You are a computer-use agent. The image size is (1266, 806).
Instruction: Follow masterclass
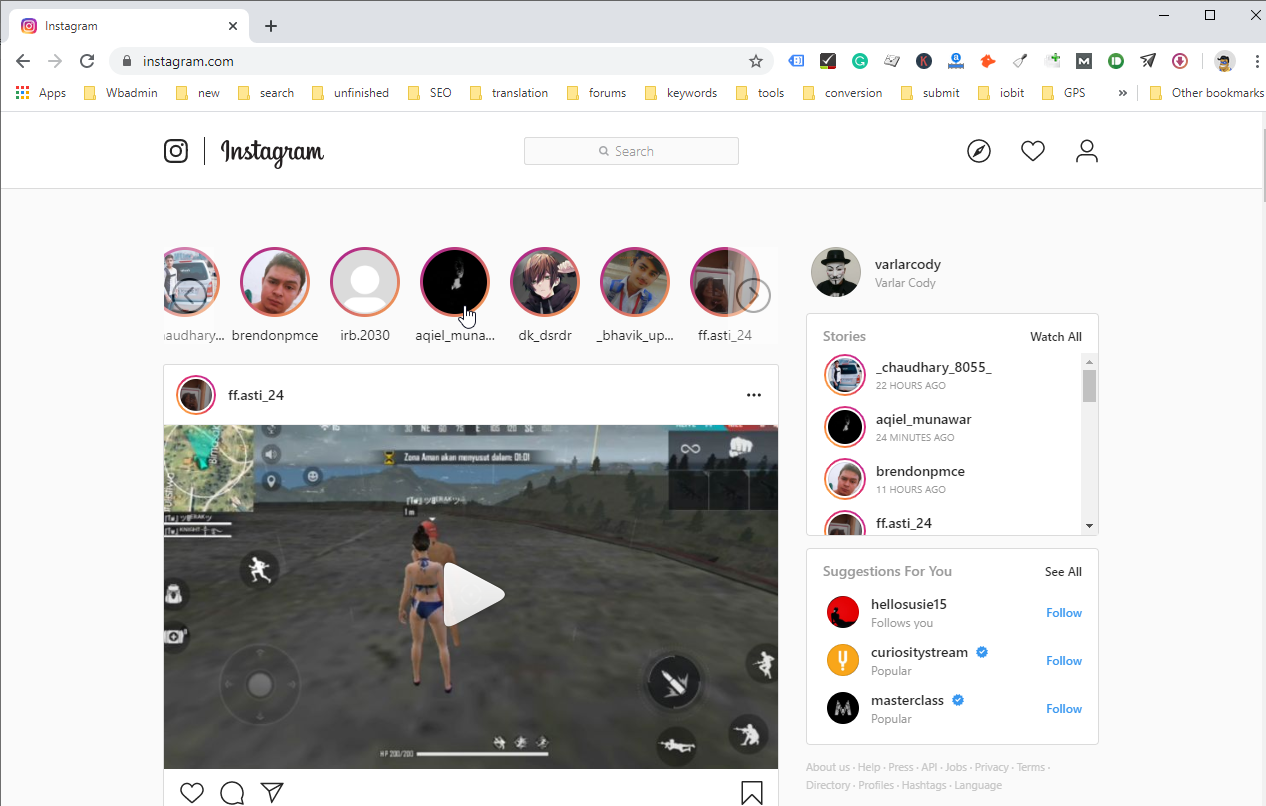pyautogui.click(x=1064, y=709)
